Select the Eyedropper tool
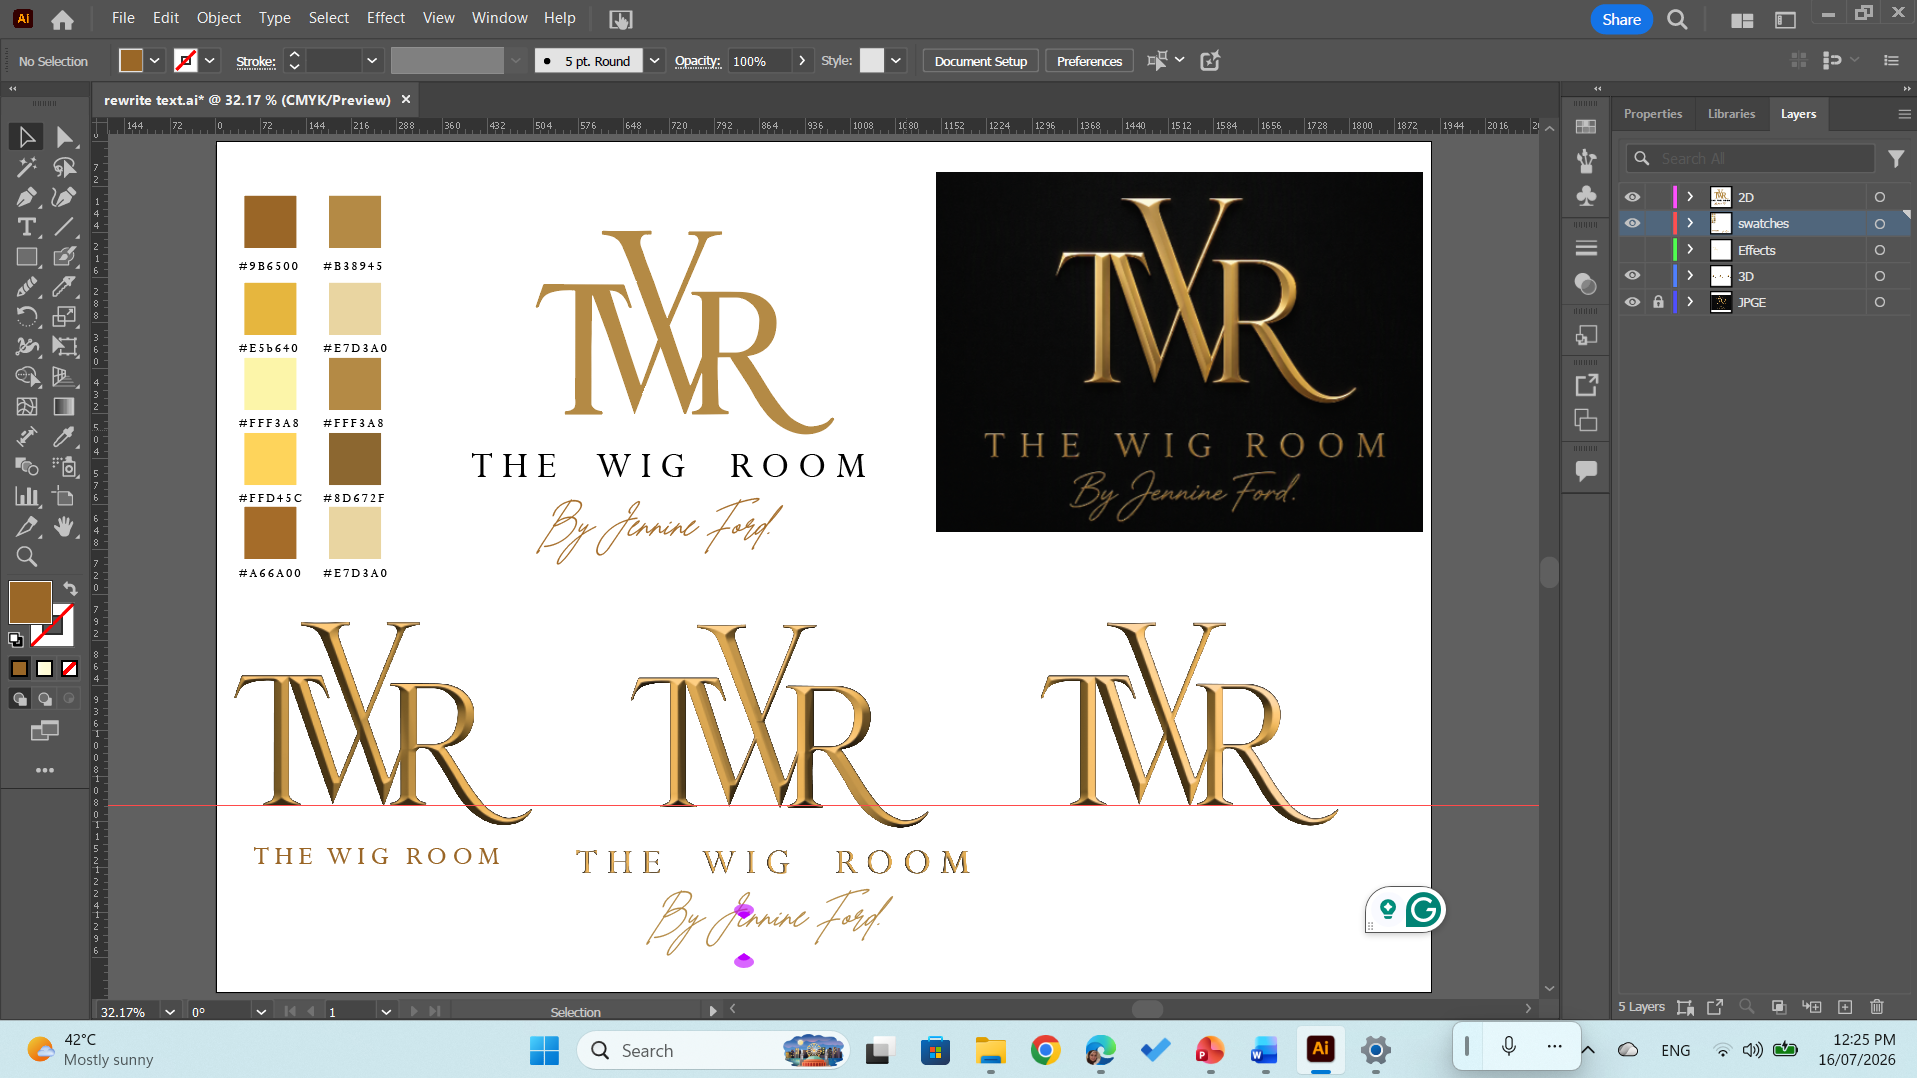This screenshot has height=1078, width=1917. [x=64, y=437]
